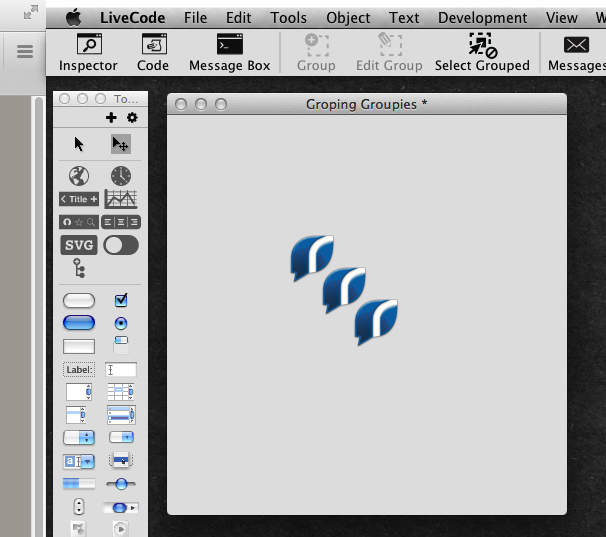This screenshot has width=606, height=537.
Task: Select the image control icon
Action: tap(79, 528)
